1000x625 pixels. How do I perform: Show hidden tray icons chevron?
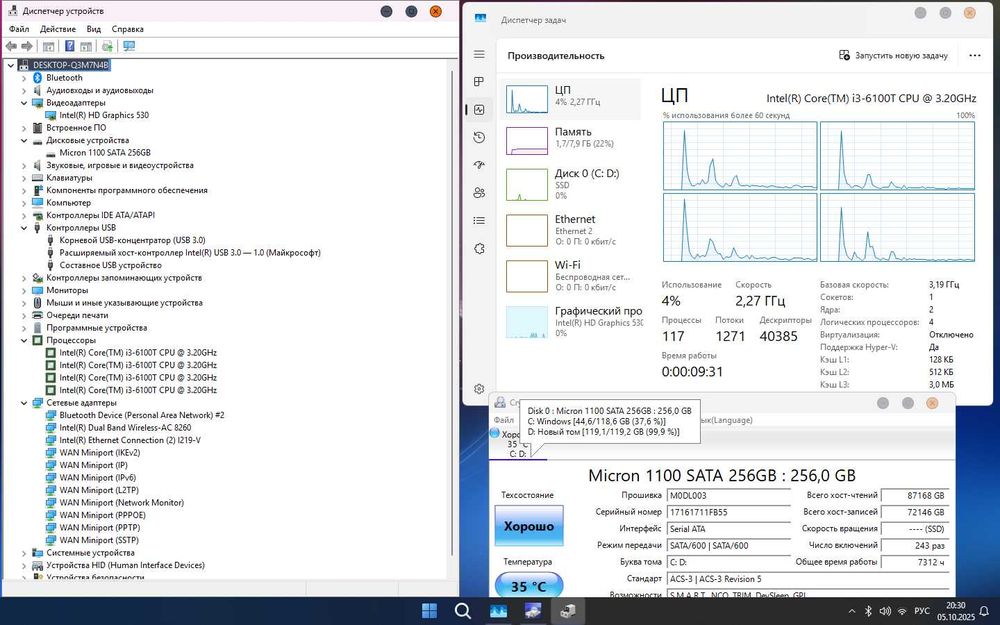coord(851,611)
